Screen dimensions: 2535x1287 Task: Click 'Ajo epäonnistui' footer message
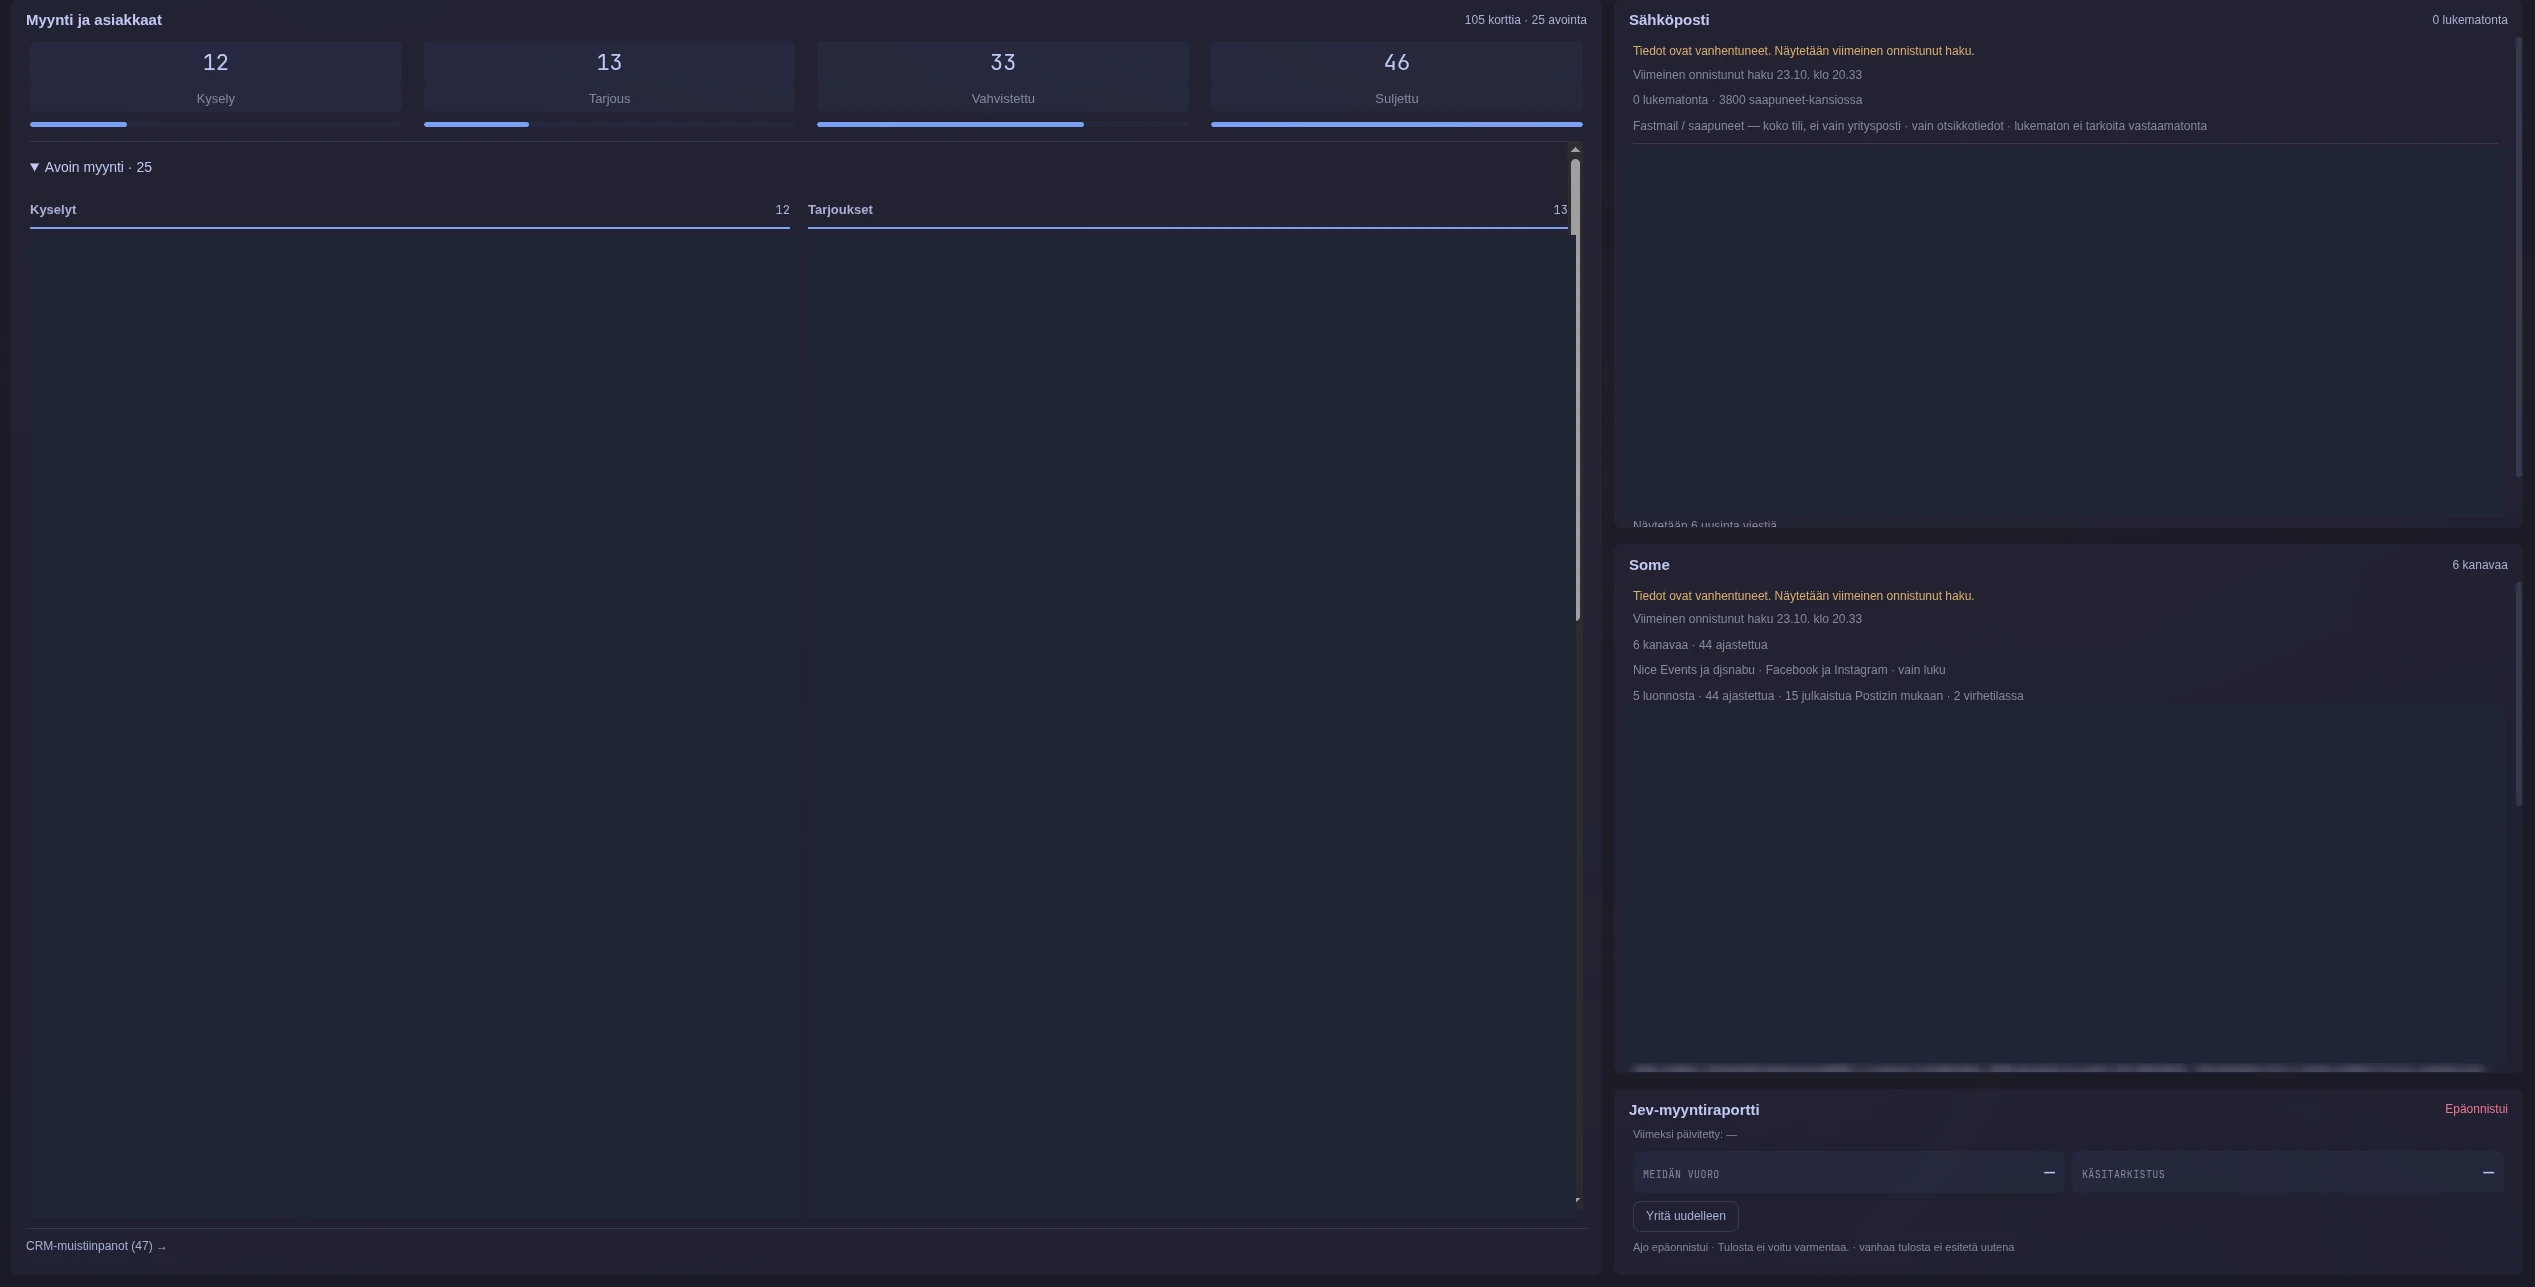point(1823,1247)
